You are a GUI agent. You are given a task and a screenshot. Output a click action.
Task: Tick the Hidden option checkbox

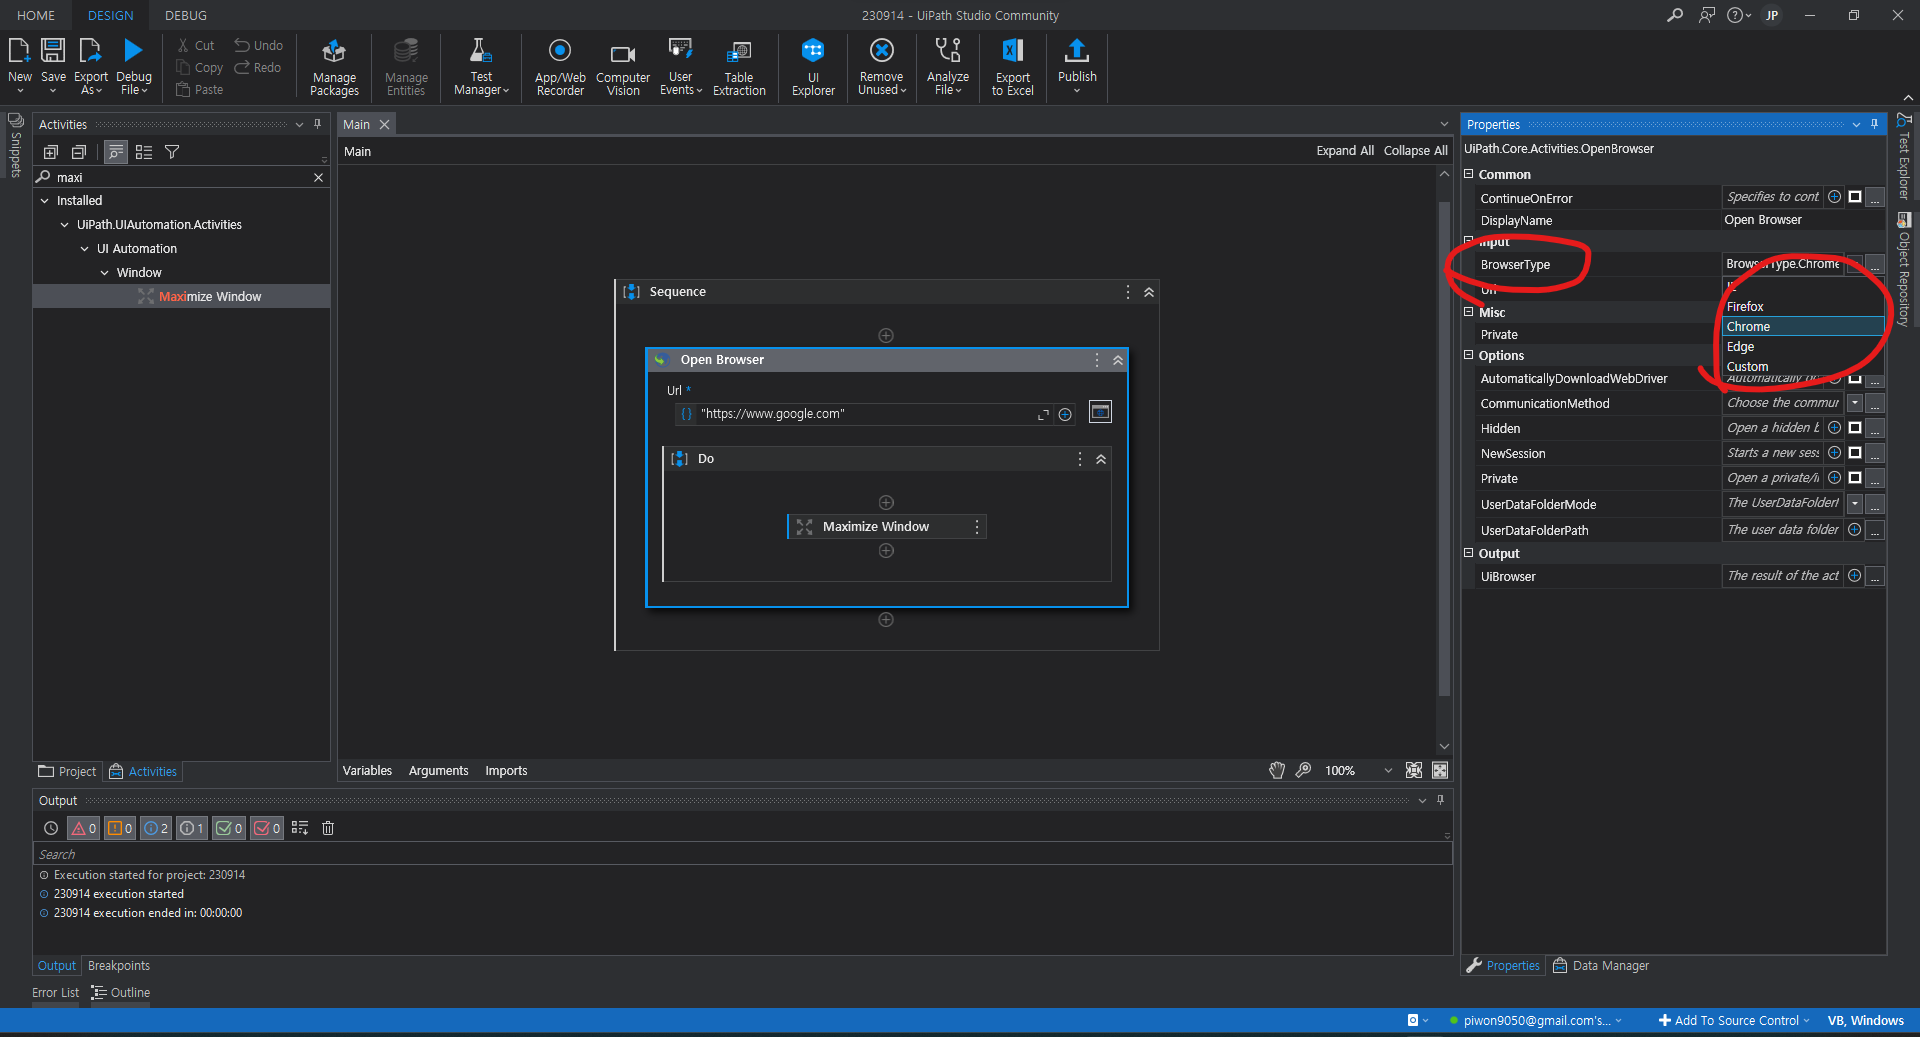[x=1855, y=428]
